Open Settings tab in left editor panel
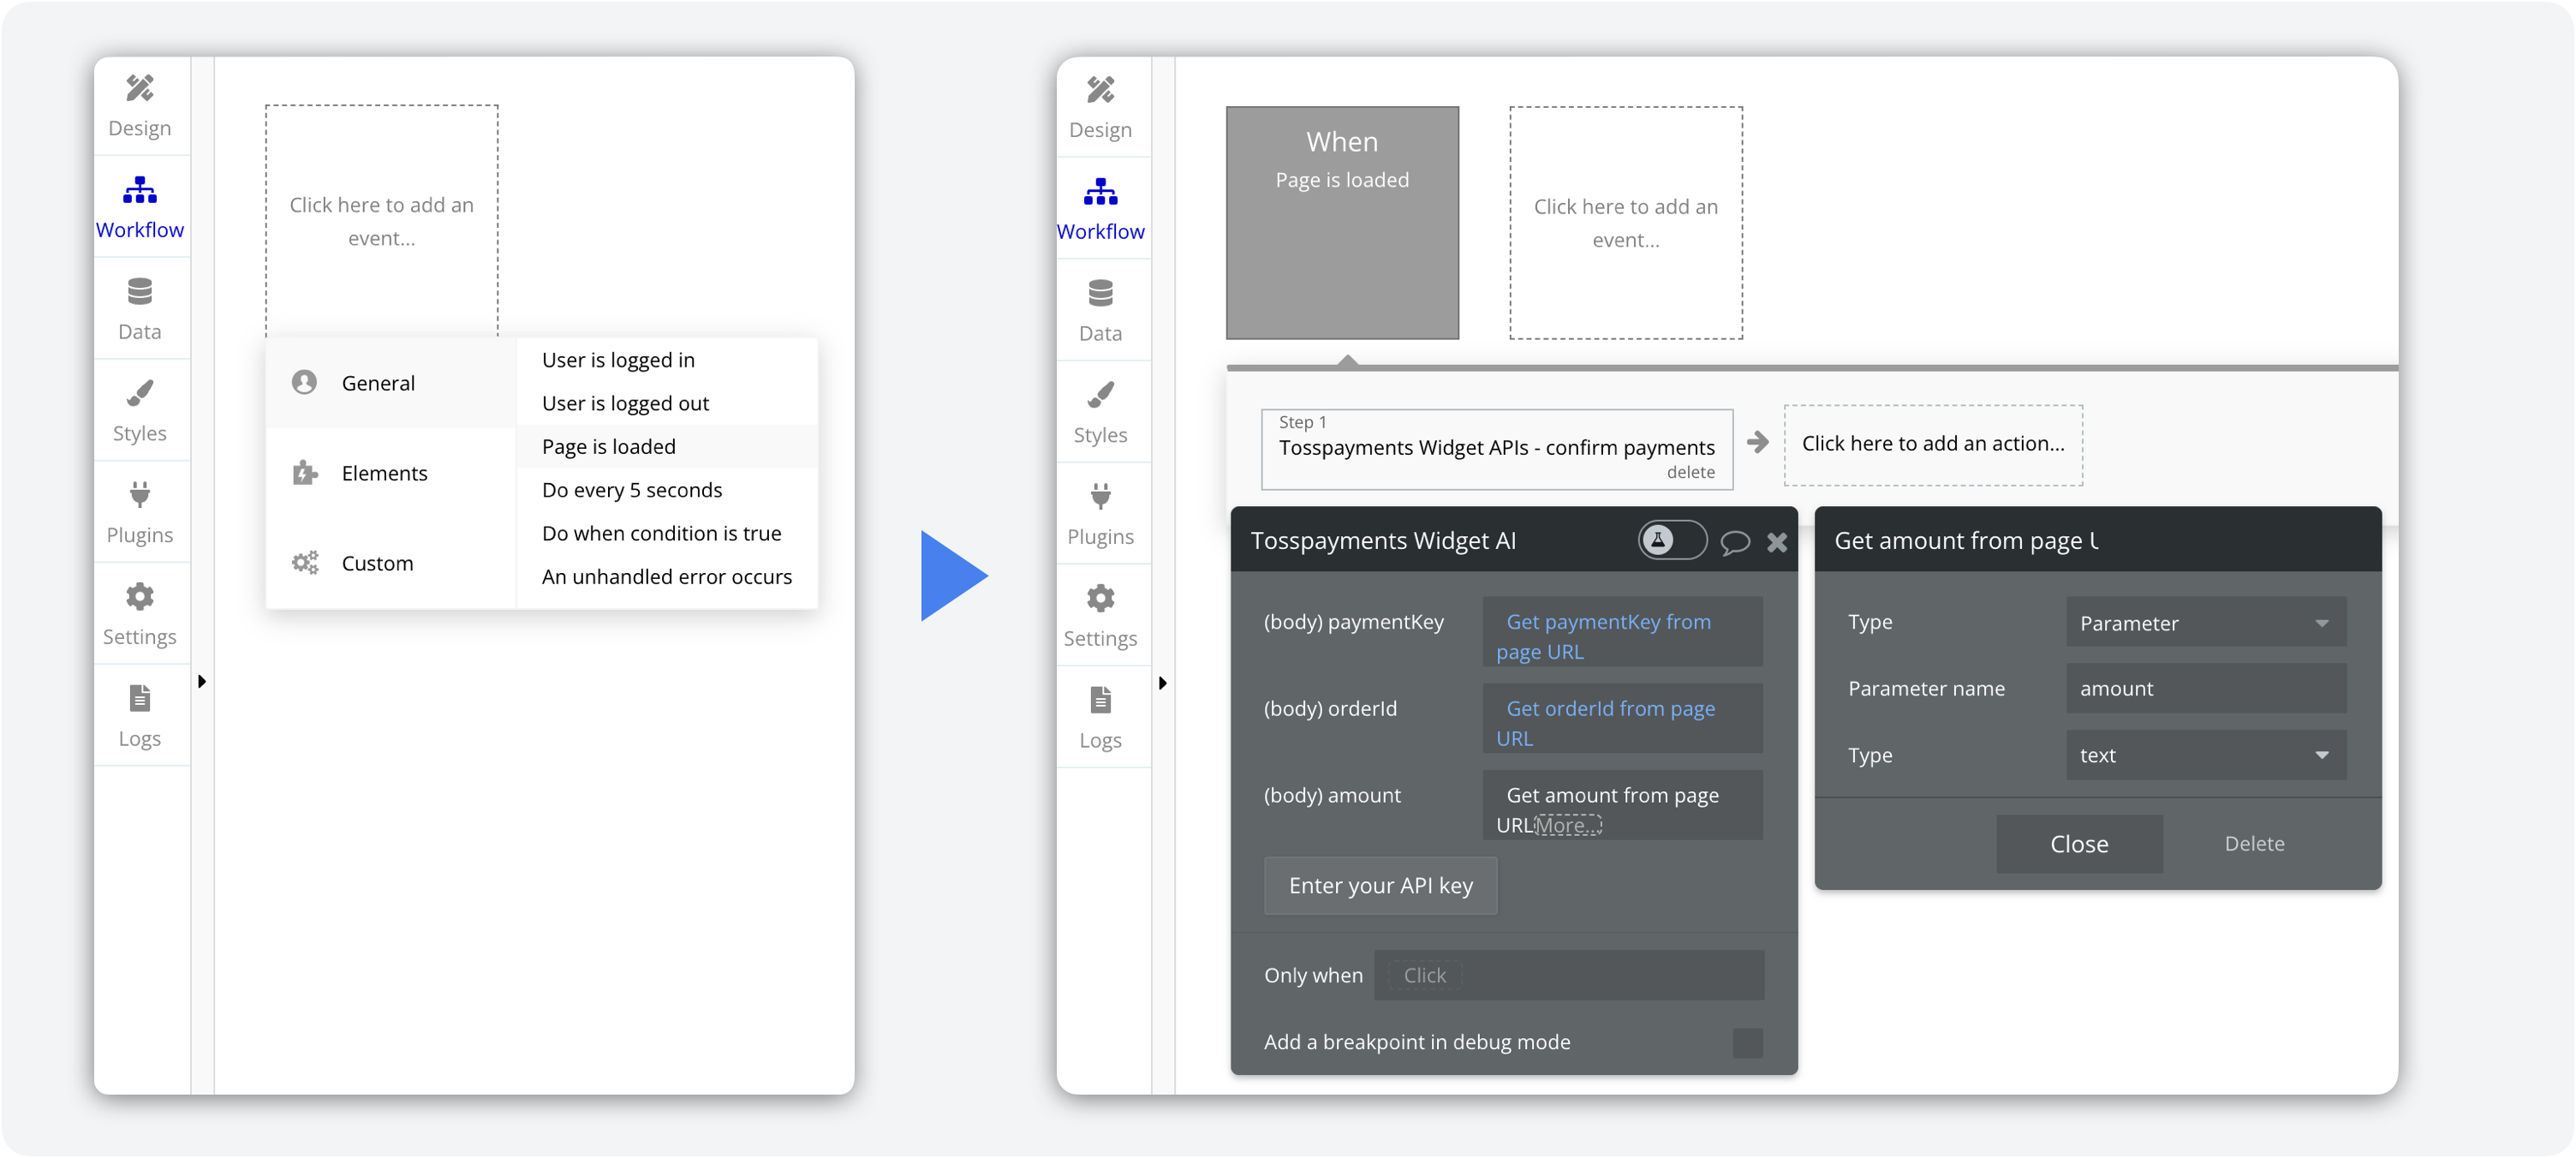The width and height of the screenshot is (2576, 1158). point(140,615)
